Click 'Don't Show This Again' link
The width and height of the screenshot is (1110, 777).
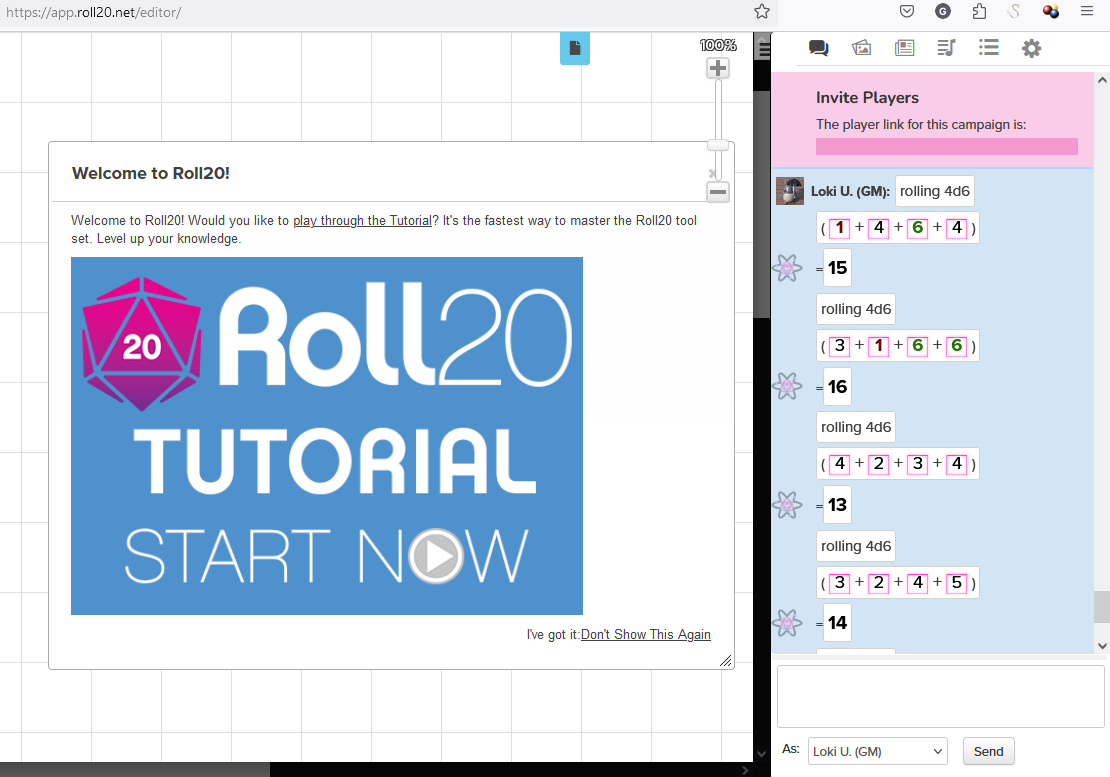point(645,634)
